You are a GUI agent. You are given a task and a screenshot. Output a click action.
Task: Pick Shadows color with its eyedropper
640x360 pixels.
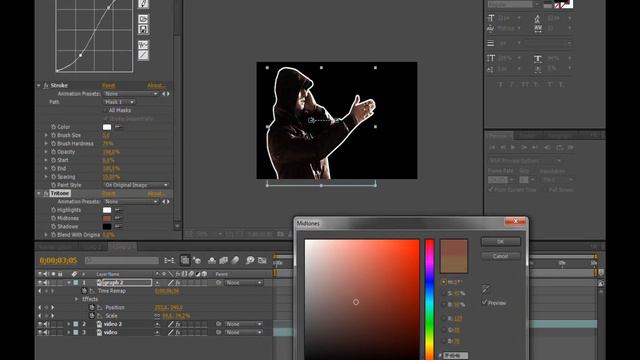118,227
